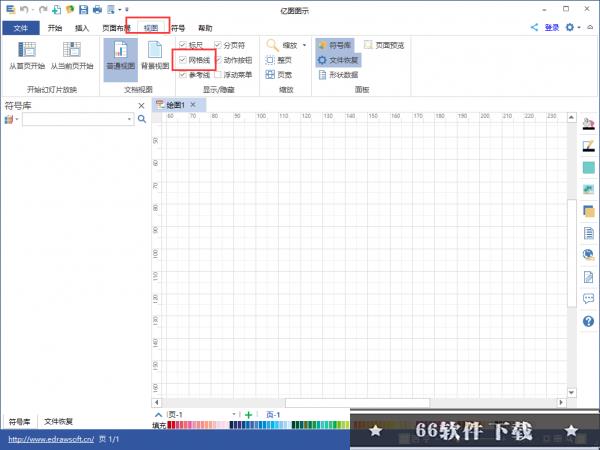The width and height of the screenshot is (600, 450).
Task: Expand the Zoom (缩放) dropdown arrow
Action: coord(305,45)
